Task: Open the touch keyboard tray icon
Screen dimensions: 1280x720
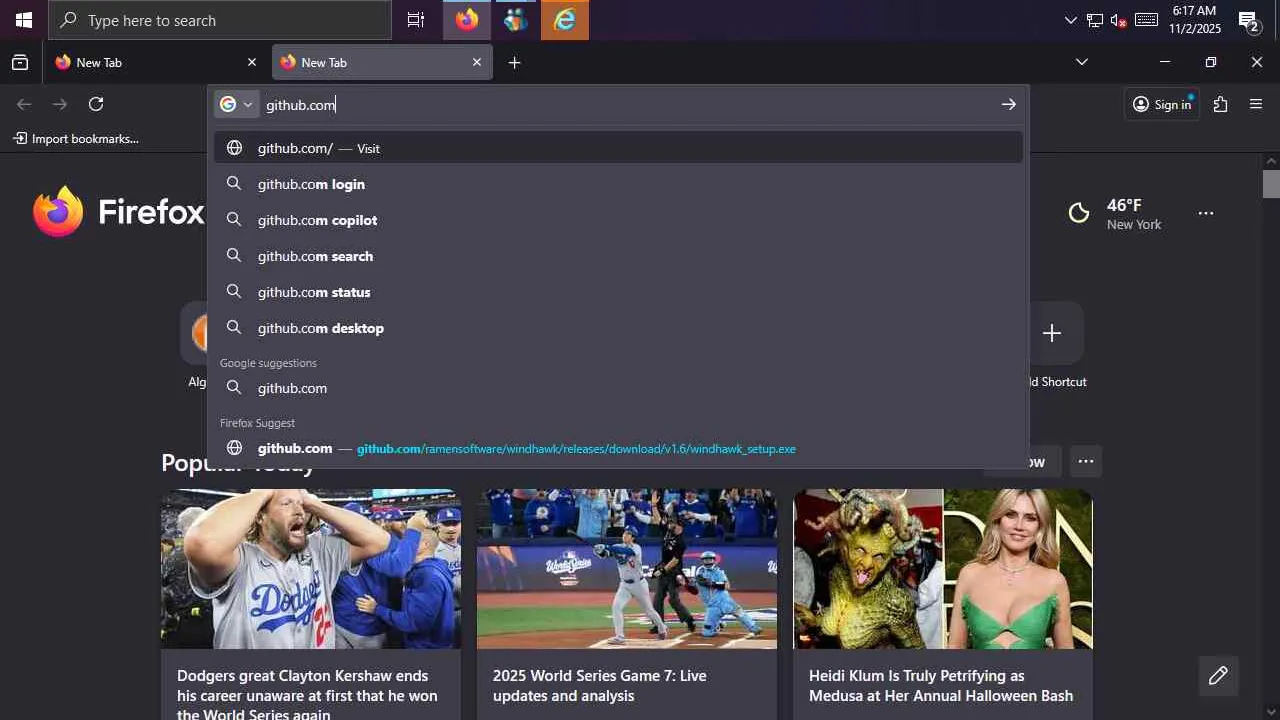Action: pos(1147,20)
